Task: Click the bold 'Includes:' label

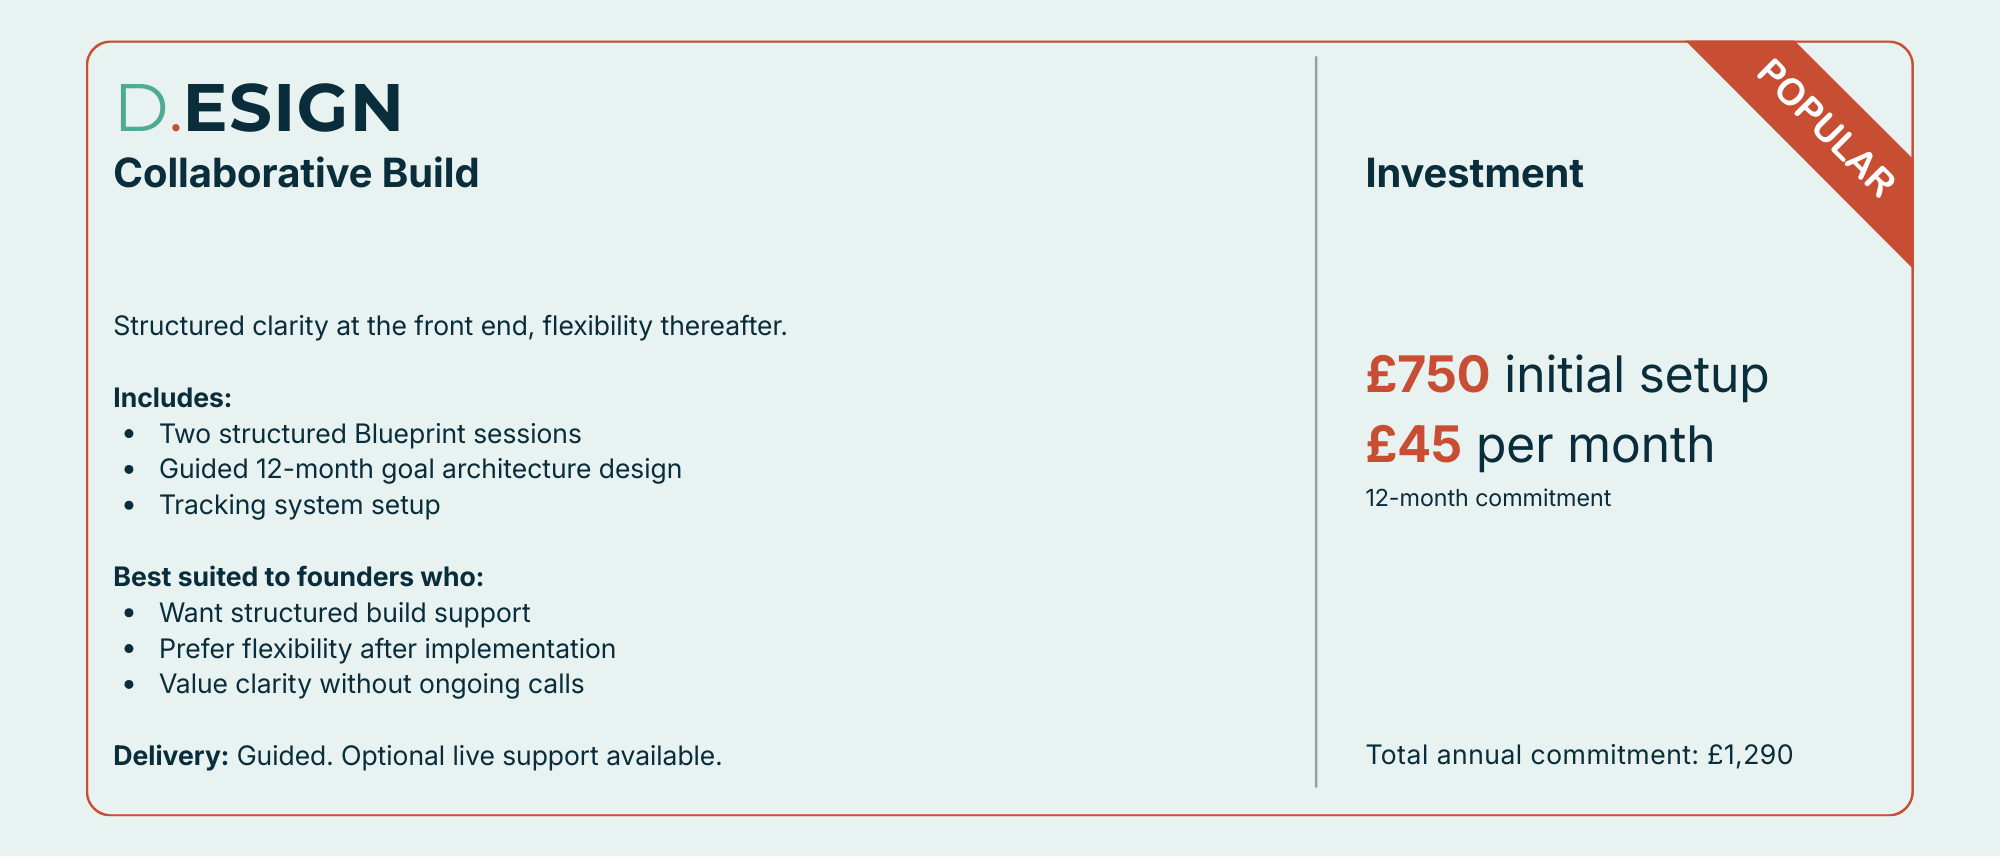Action: [x=172, y=398]
